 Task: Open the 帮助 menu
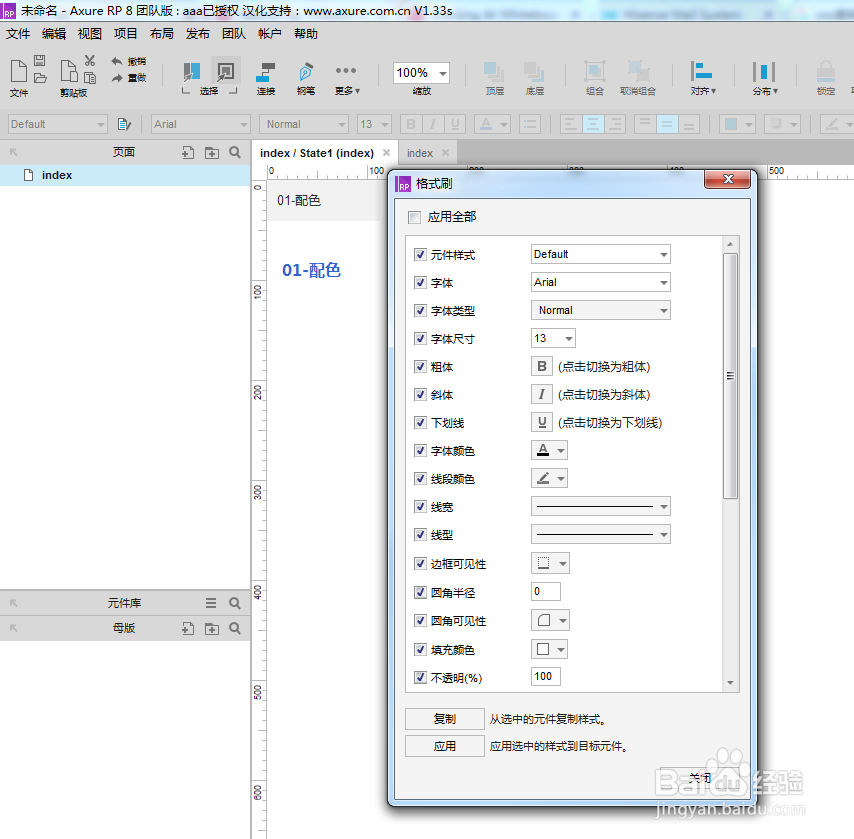point(306,34)
